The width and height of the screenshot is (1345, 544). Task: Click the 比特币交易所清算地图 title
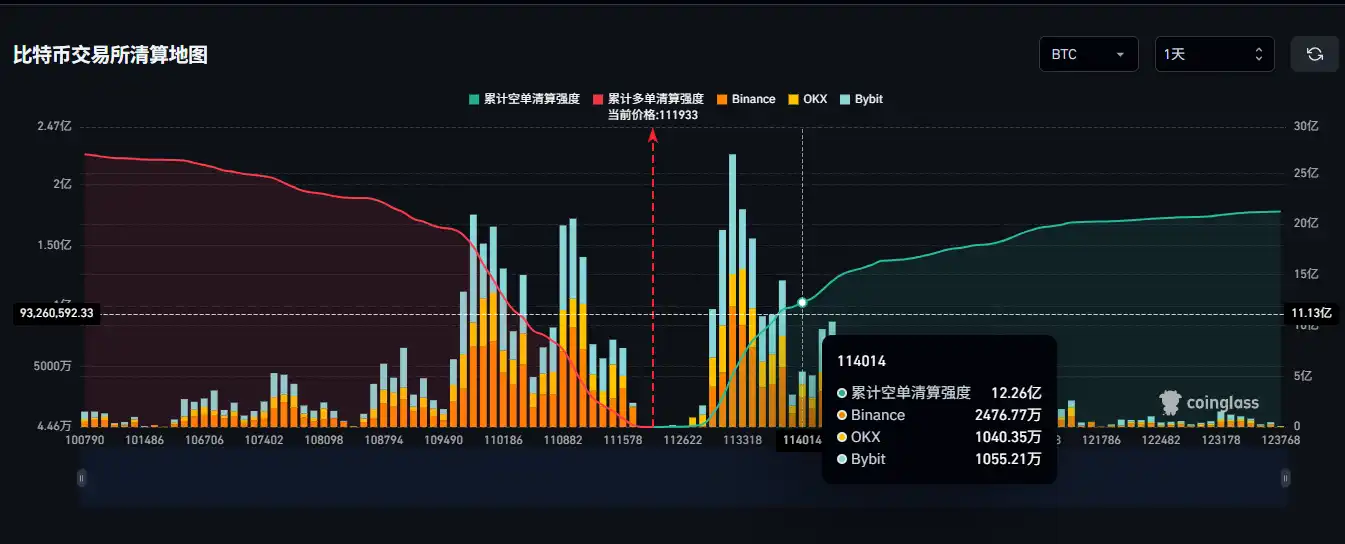click(110, 55)
